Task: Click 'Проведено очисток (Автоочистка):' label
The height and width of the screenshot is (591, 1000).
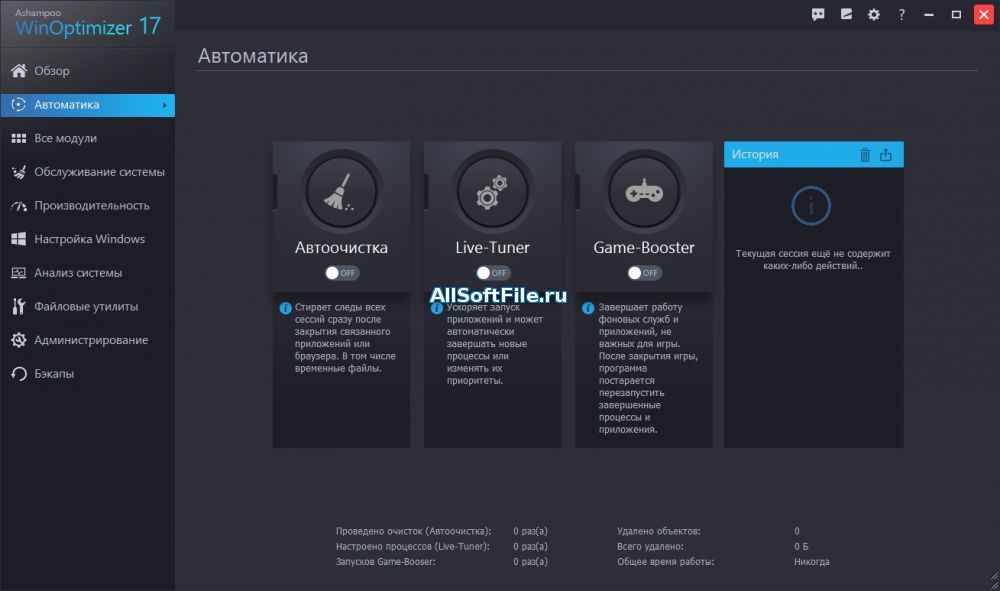Action: point(413,531)
